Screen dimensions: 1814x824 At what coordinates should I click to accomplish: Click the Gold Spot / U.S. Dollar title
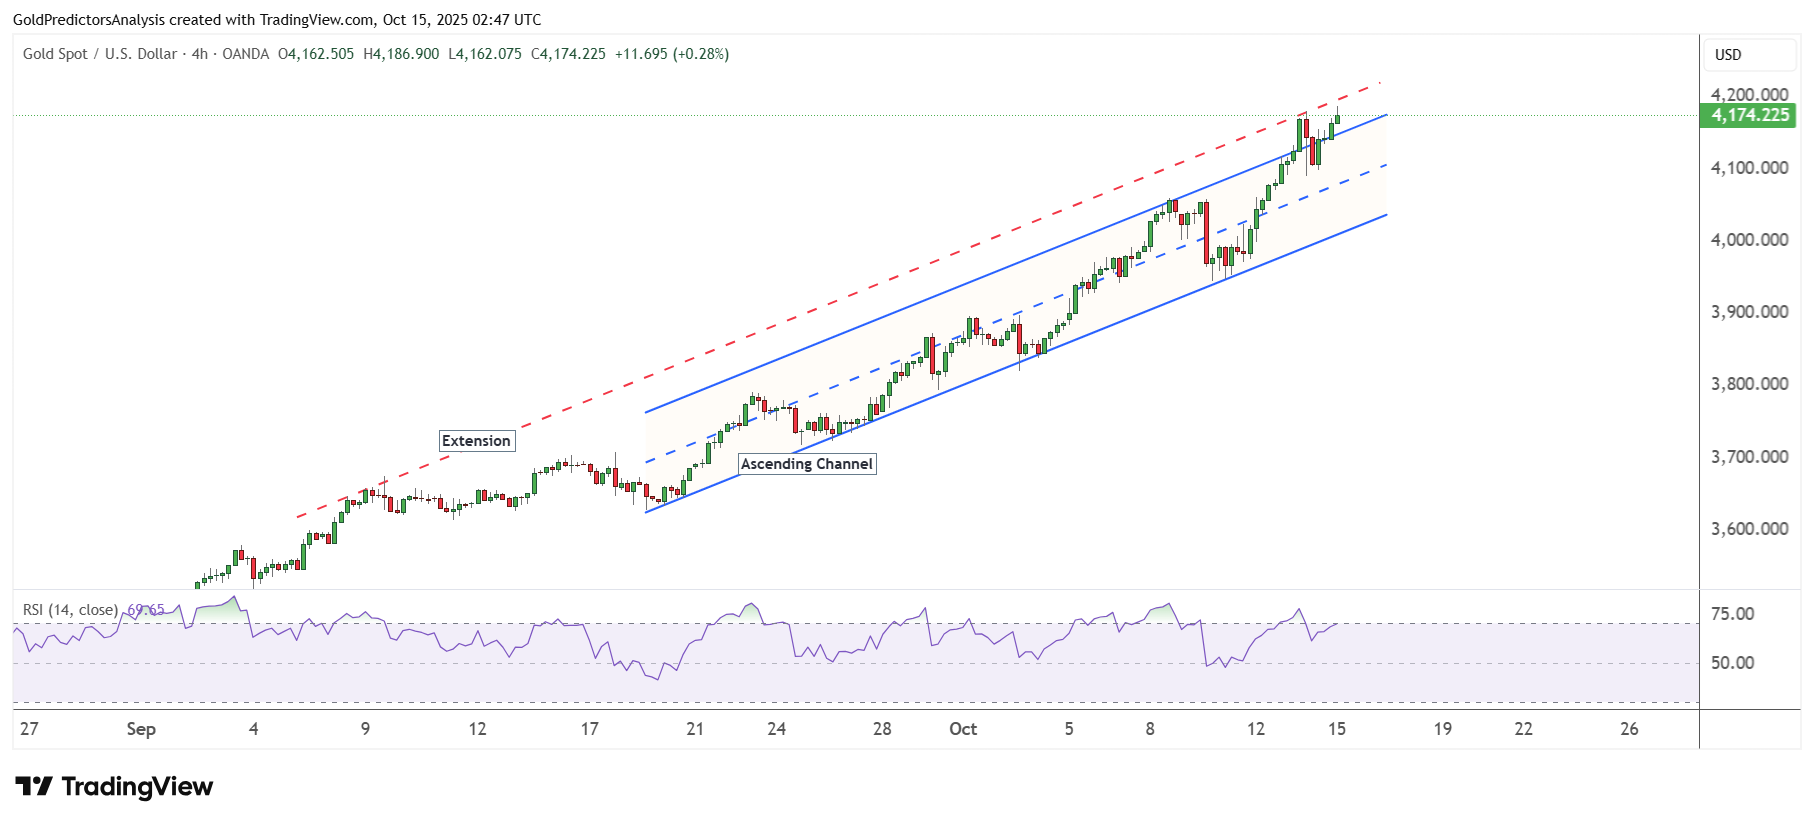point(100,54)
